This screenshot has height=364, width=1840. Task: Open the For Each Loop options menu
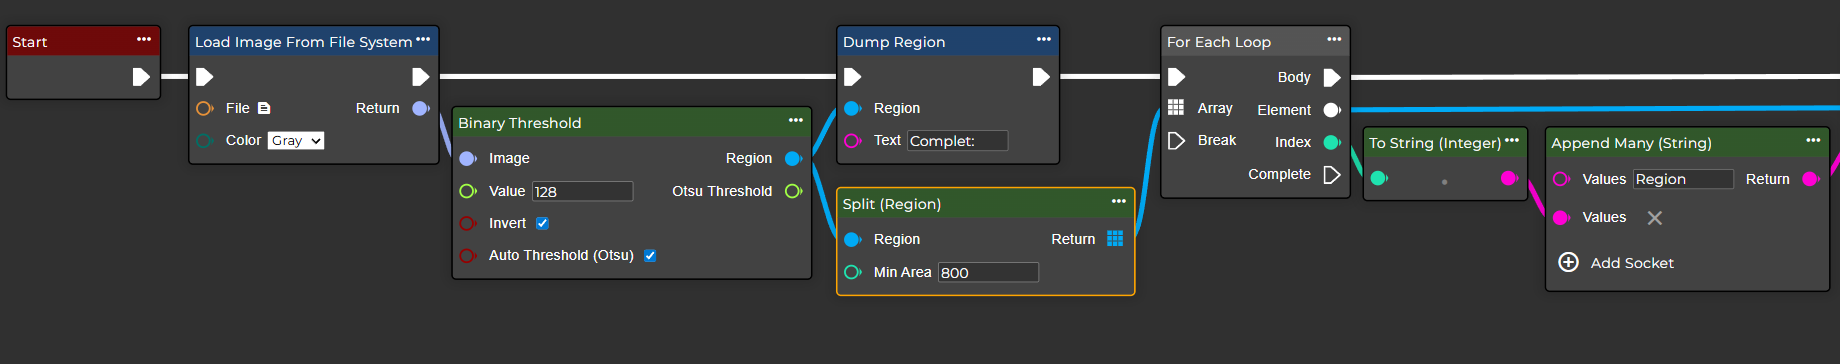point(1334,39)
